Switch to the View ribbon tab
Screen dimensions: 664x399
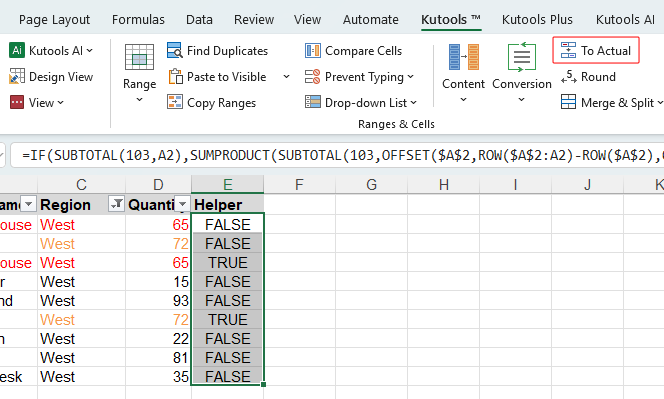[x=307, y=19]
